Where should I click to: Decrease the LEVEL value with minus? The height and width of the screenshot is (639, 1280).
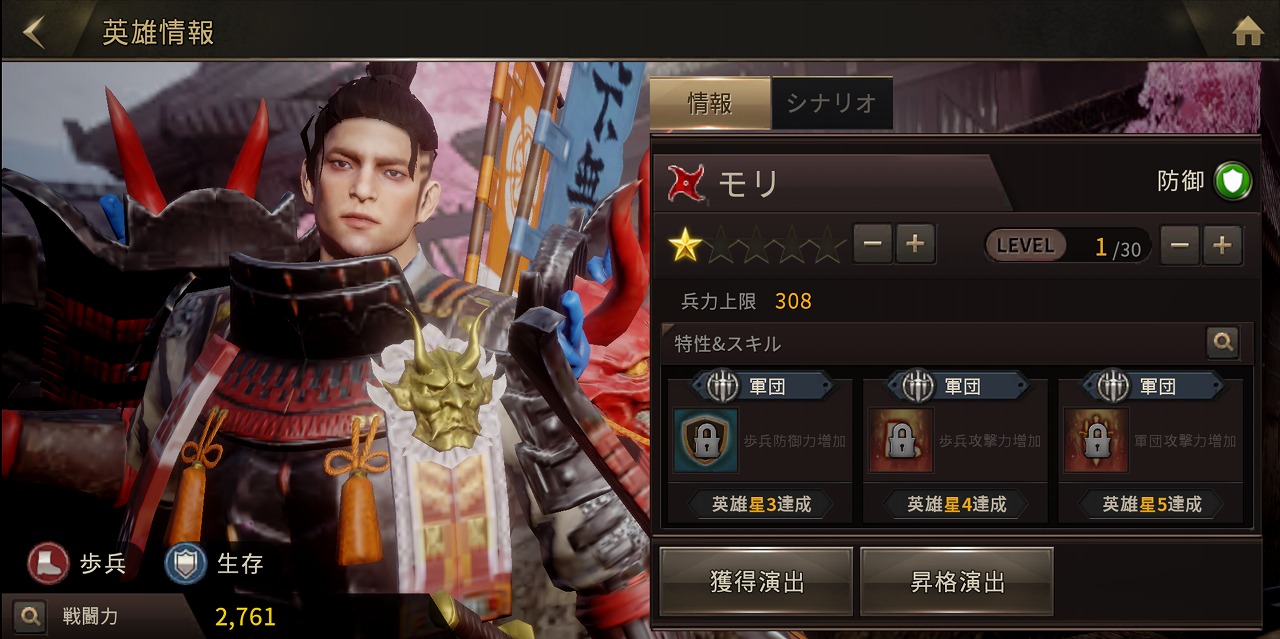(x=1180, y=245)
